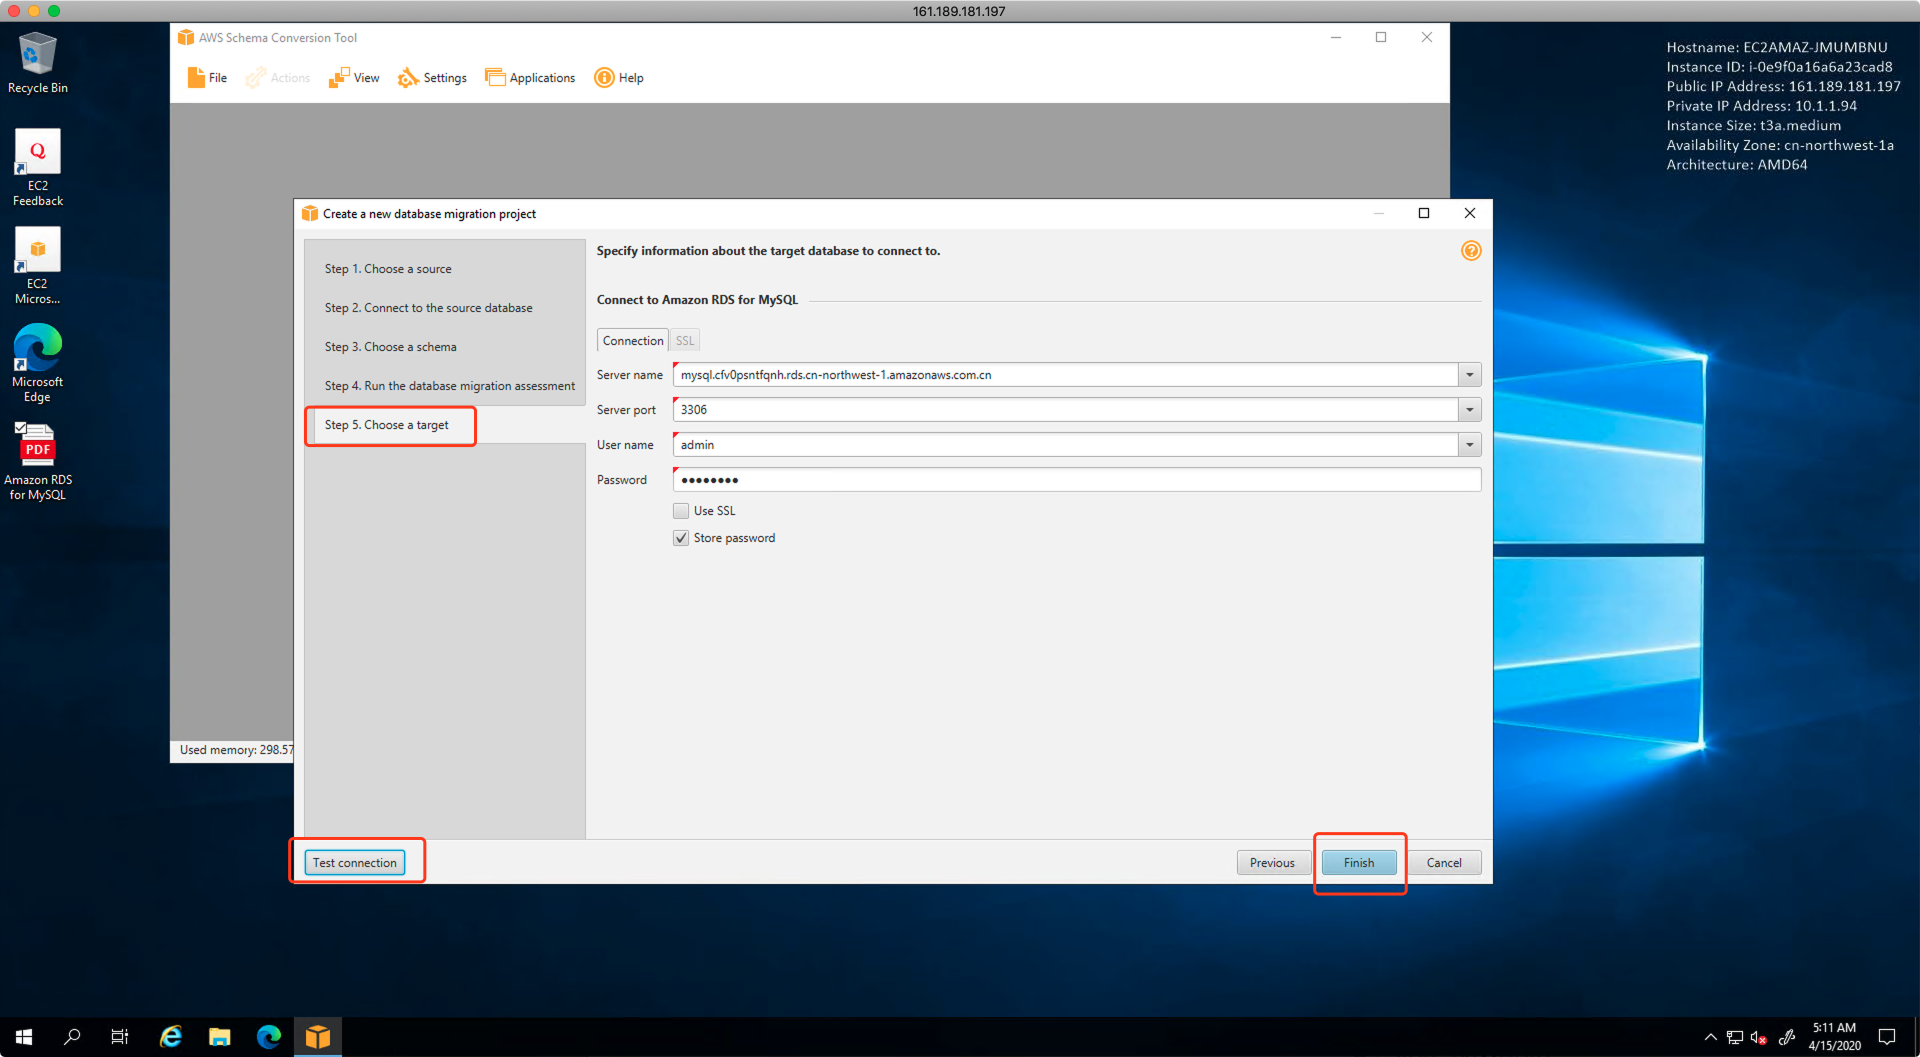Open the Help toolbar menu
Screen dimensions: 1920x1057
[x=619, y=78]
